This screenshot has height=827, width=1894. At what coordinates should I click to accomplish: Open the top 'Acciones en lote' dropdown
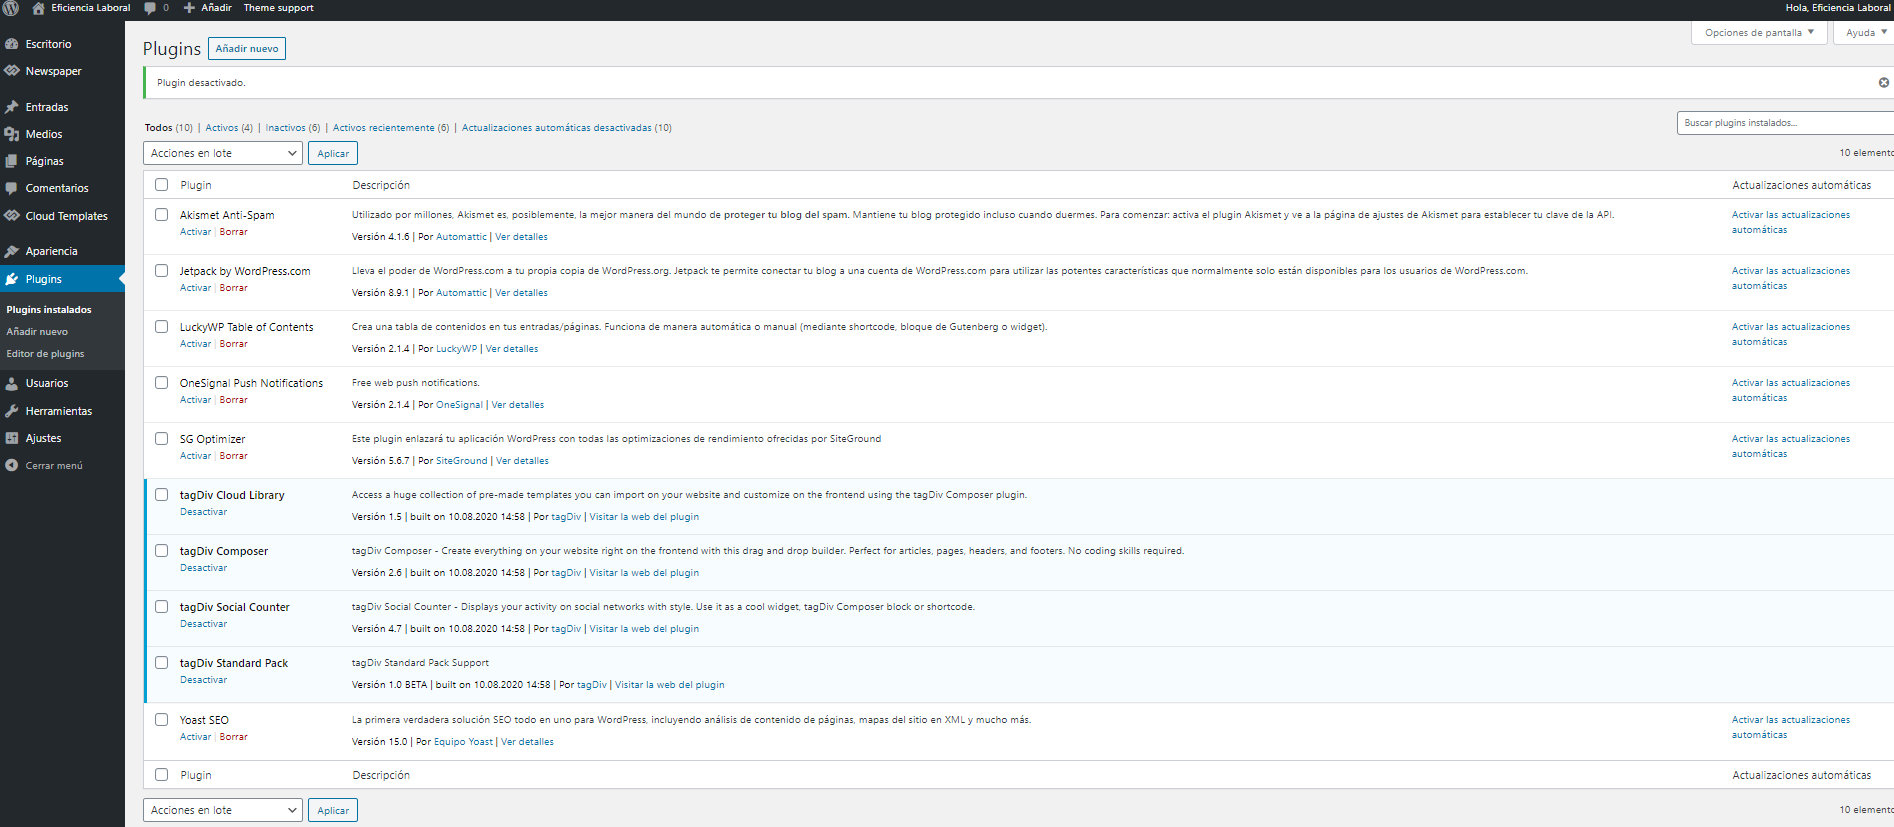(223, 153)
